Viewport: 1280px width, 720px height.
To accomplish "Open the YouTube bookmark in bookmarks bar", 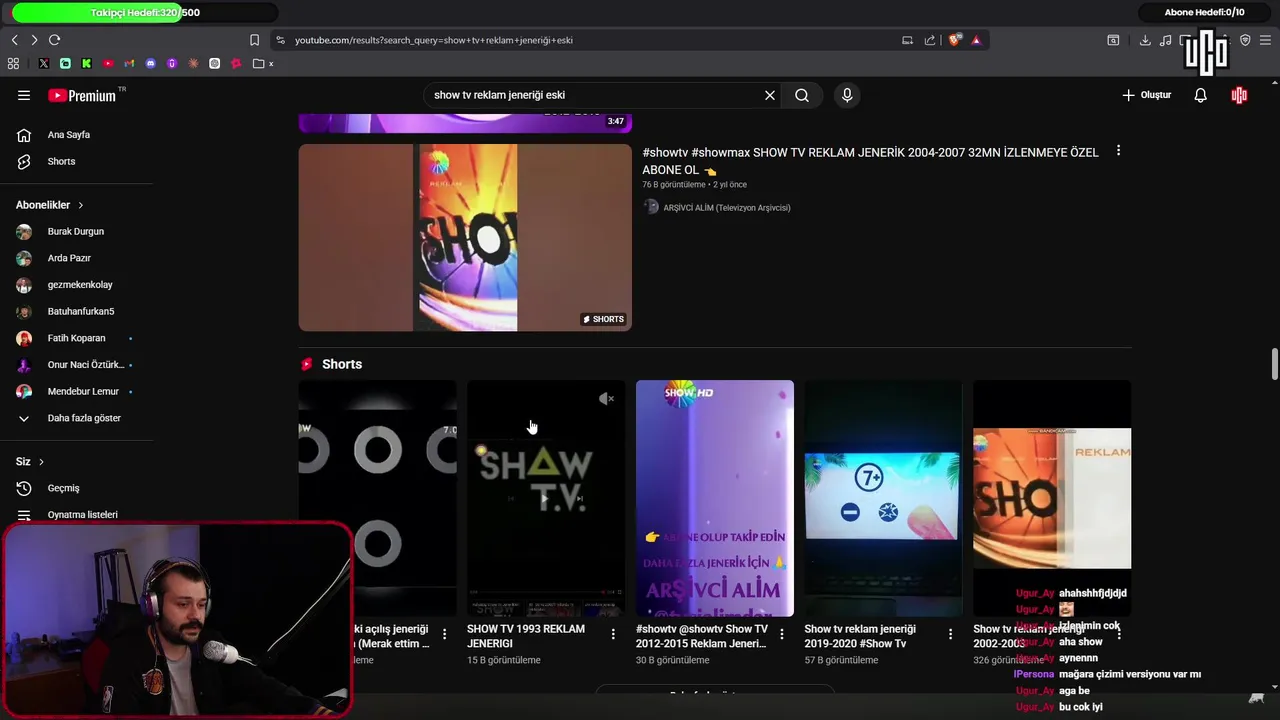I will (x=108, y=64).
